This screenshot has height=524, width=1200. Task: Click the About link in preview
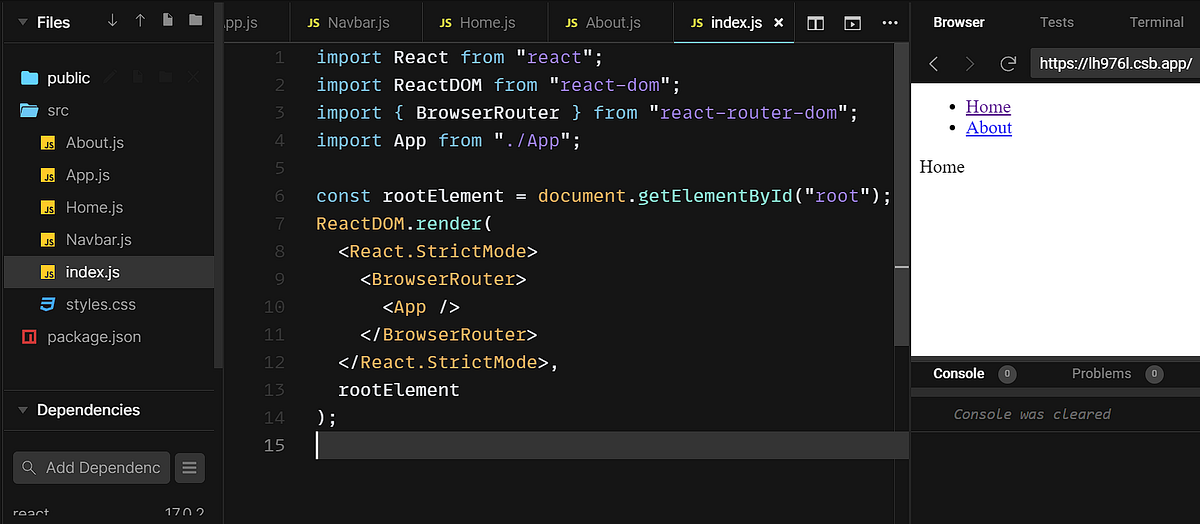989,128
